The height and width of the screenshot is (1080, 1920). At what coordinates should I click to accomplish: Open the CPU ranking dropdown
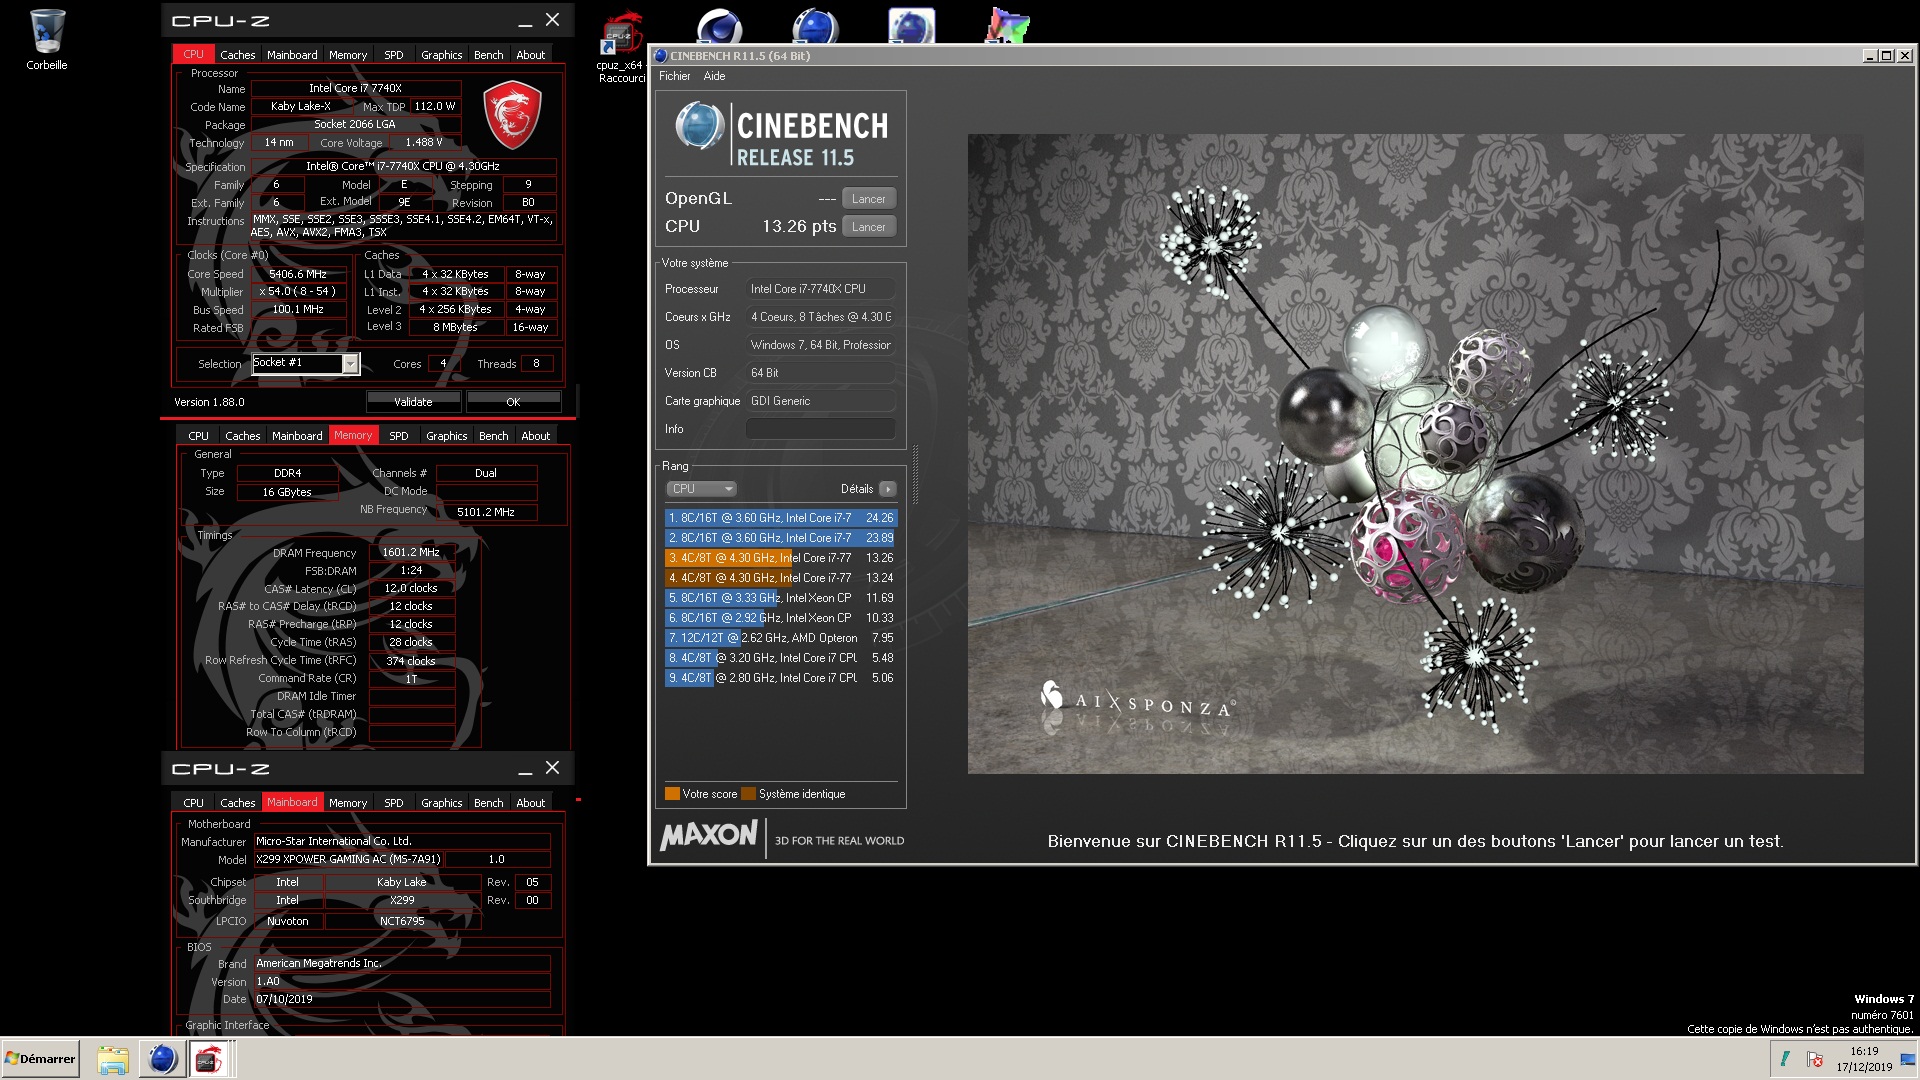(701, 489)
